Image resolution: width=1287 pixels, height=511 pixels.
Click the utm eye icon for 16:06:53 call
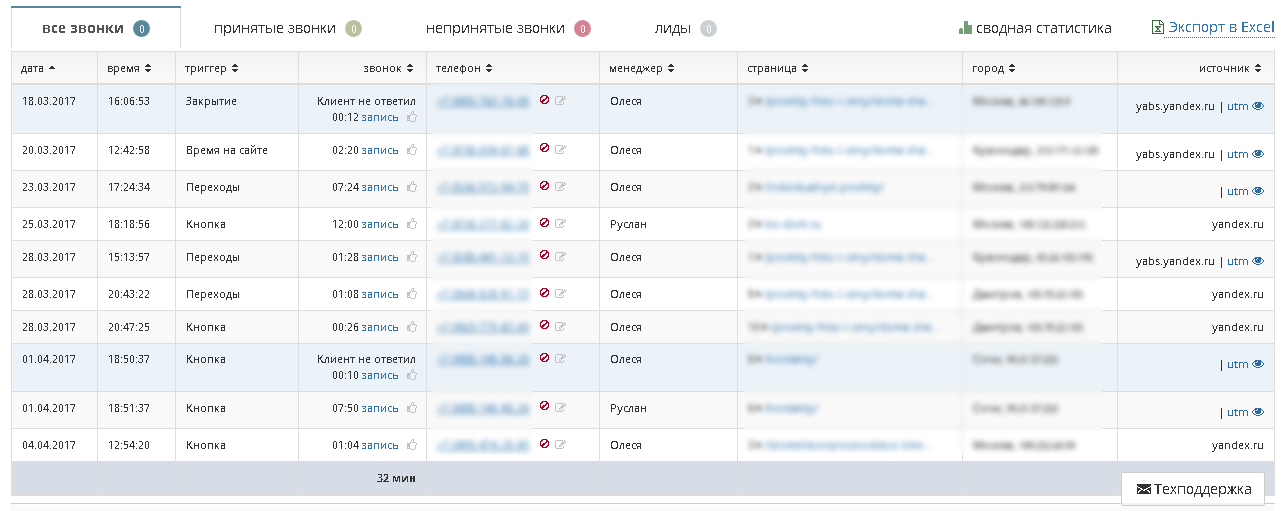pos(1258,105)
